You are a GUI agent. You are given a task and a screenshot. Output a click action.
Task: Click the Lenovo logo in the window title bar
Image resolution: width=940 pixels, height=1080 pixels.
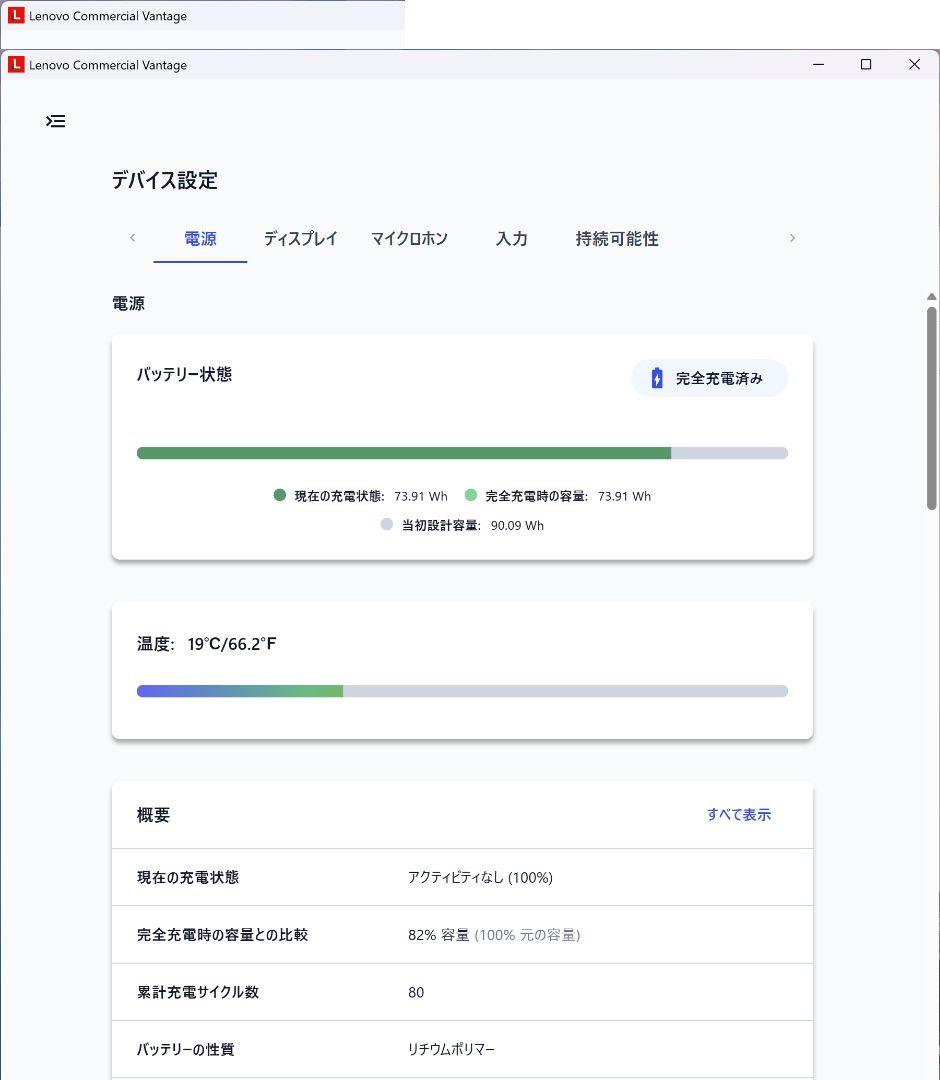pyautogui.click(x=16, y=65)
